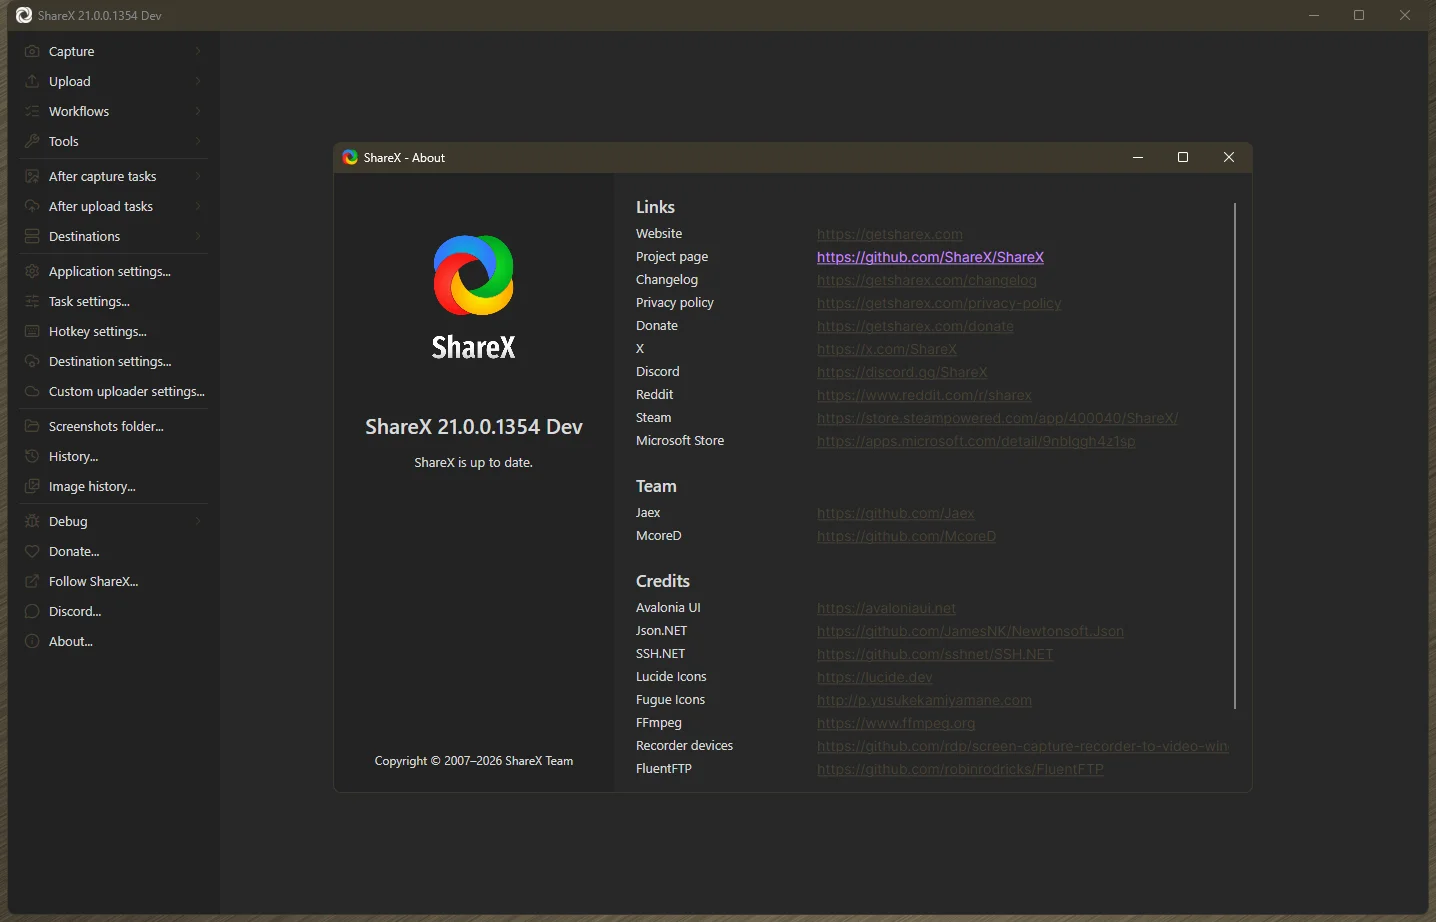Click the Discord chat bubble icon

coord(32,611)
